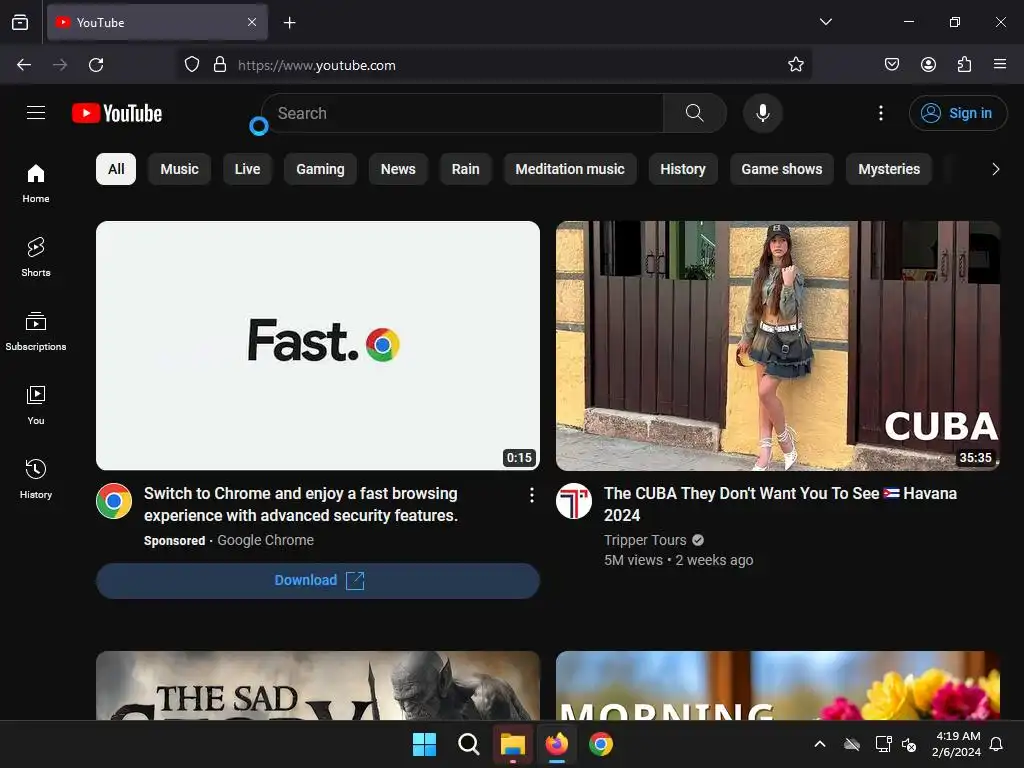Go back to the previous page
Screen dimensions: 1024x768
24,65
